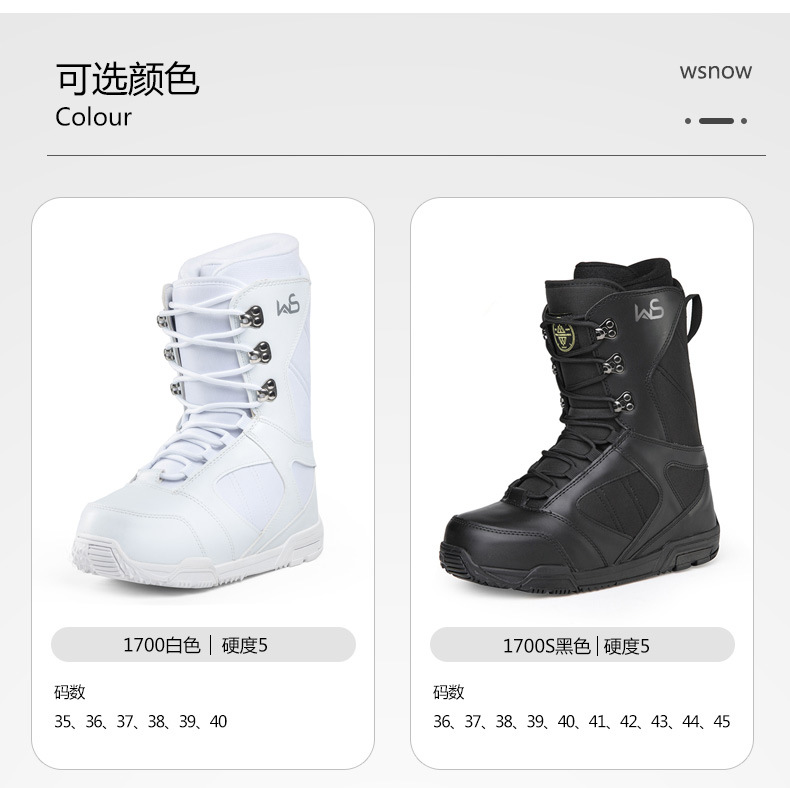This screenshot has height=788, width=790.
Task: Click the wsnow brand logo text
Action: (715, 71)
